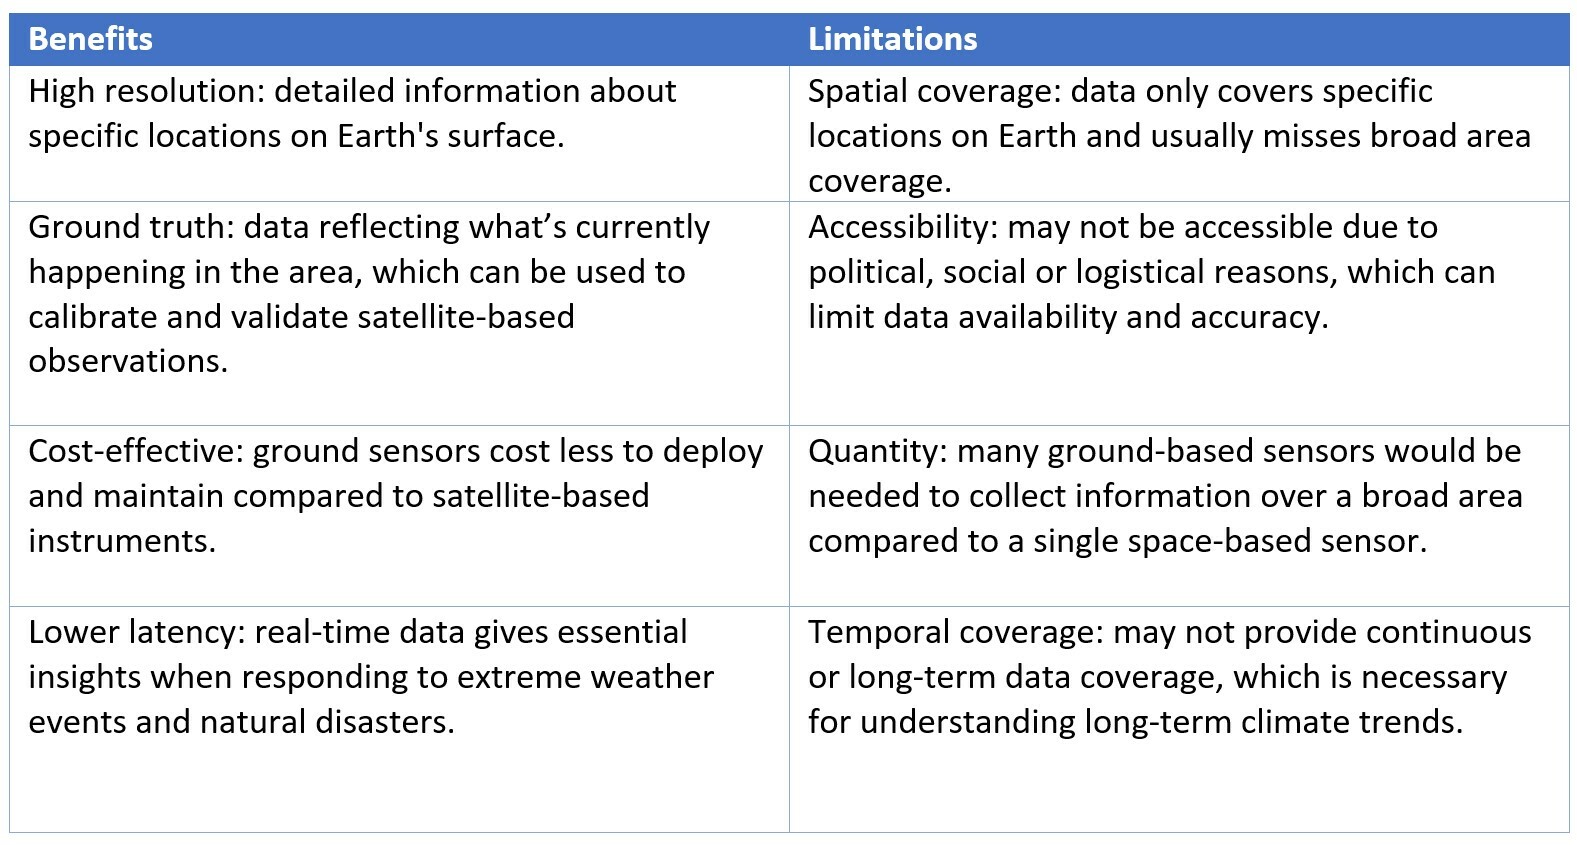Image resolution: width=1577 pixels, height=845 pixels.
Task: Click the phrase 'satellite-based observations'
Action: [x=300, y=339]
